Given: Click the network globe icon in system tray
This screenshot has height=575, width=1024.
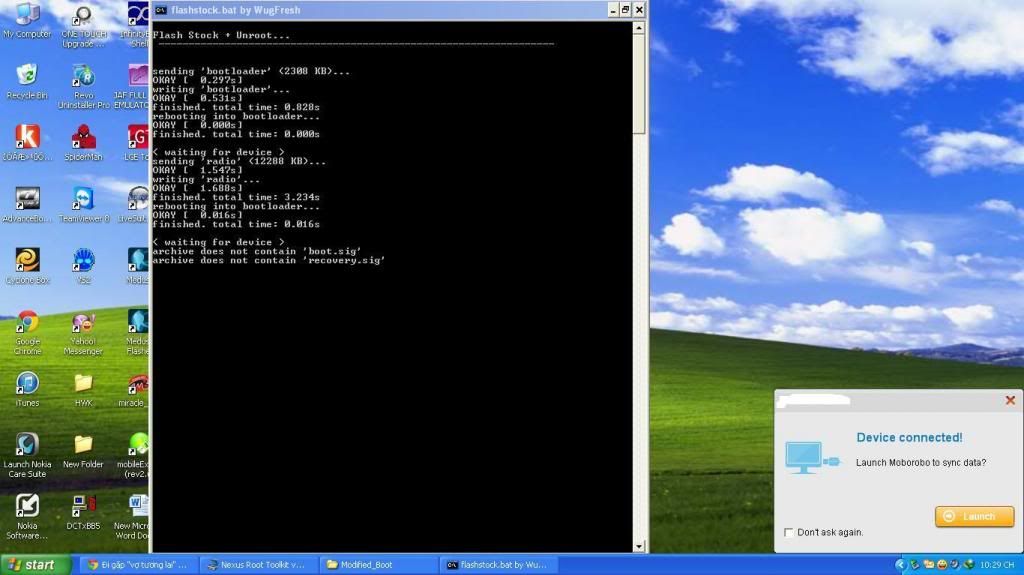Looking at the screenshot, I should point(969,564).
